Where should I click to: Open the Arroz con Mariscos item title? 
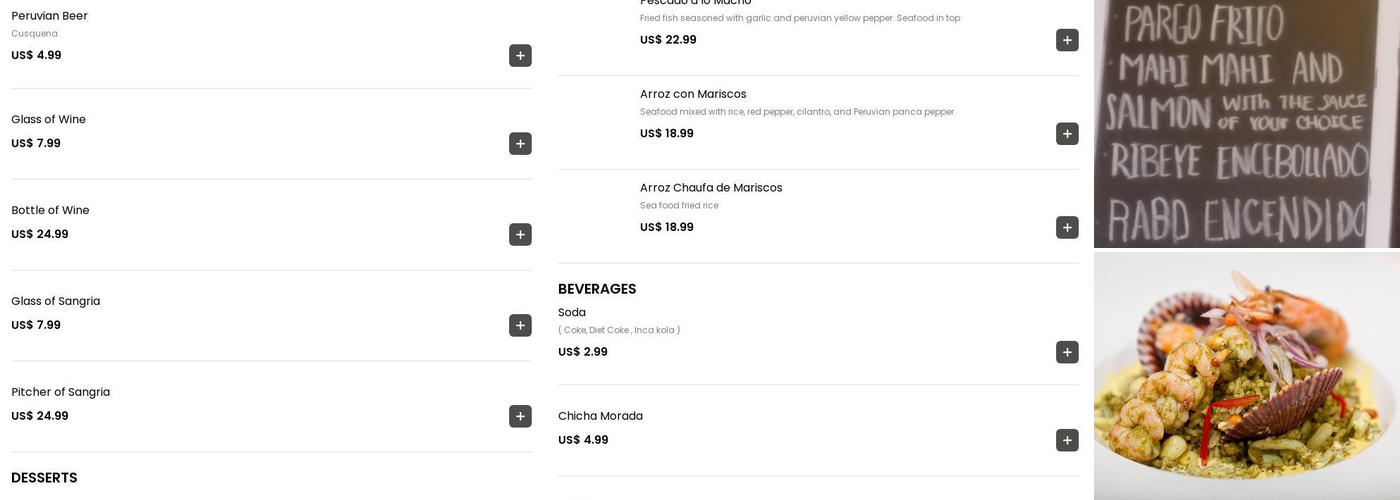pos(693,94)
